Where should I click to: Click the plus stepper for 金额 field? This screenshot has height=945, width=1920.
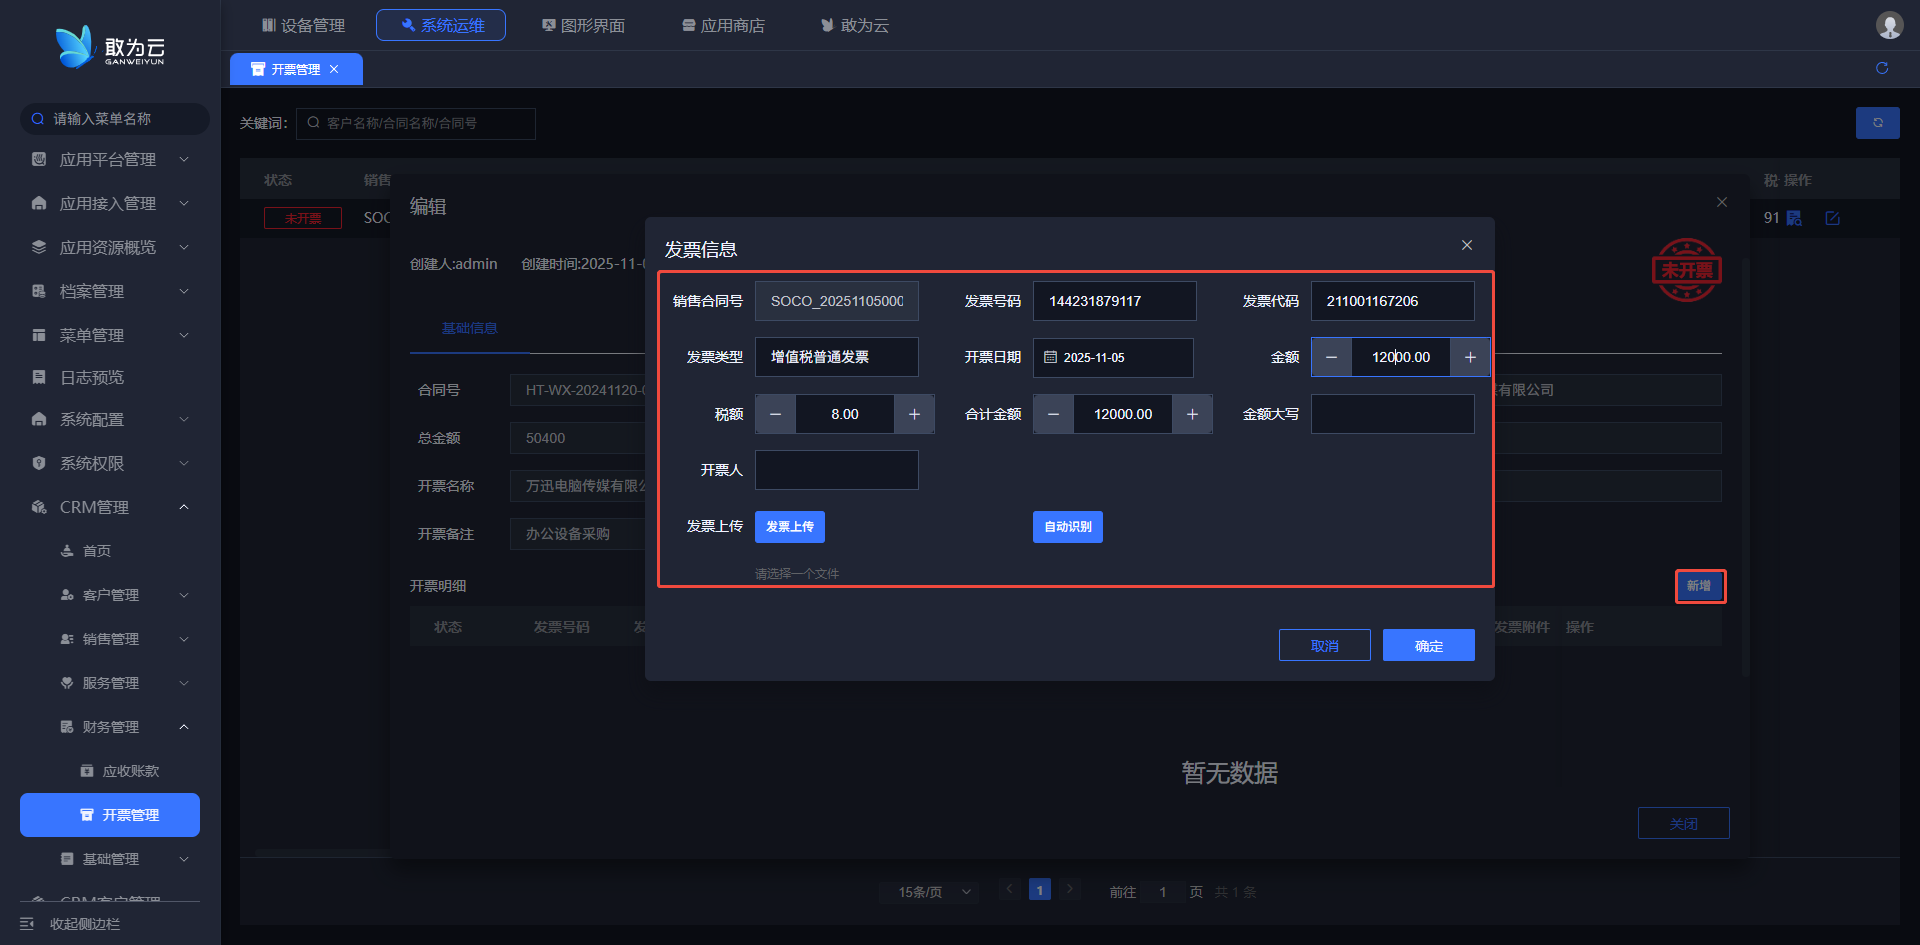click(x=1469, y=357)
